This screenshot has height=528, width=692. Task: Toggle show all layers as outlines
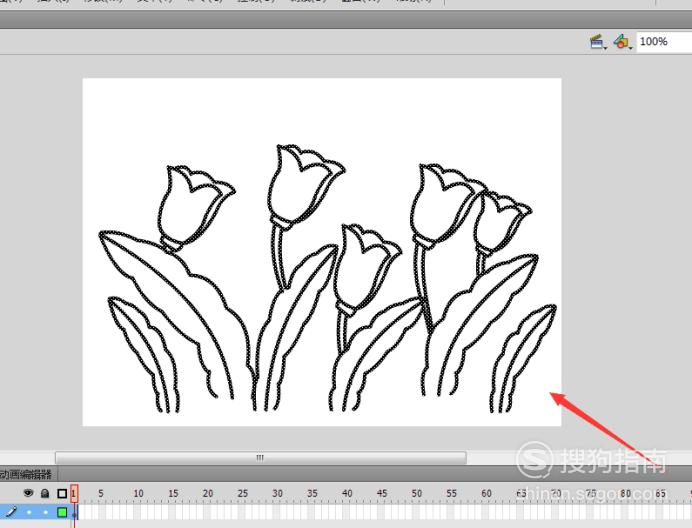(x=62, y=493)
